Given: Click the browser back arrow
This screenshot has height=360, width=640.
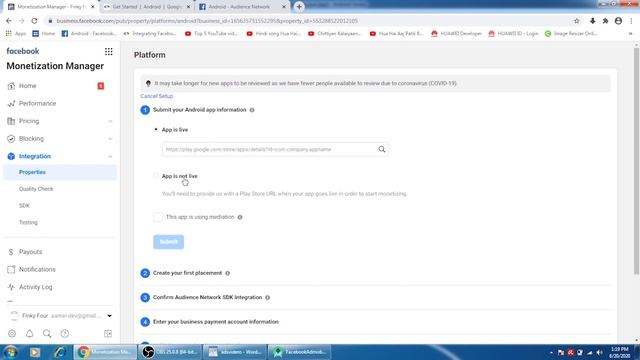Looking at the screenshot, I should point(9,21).
